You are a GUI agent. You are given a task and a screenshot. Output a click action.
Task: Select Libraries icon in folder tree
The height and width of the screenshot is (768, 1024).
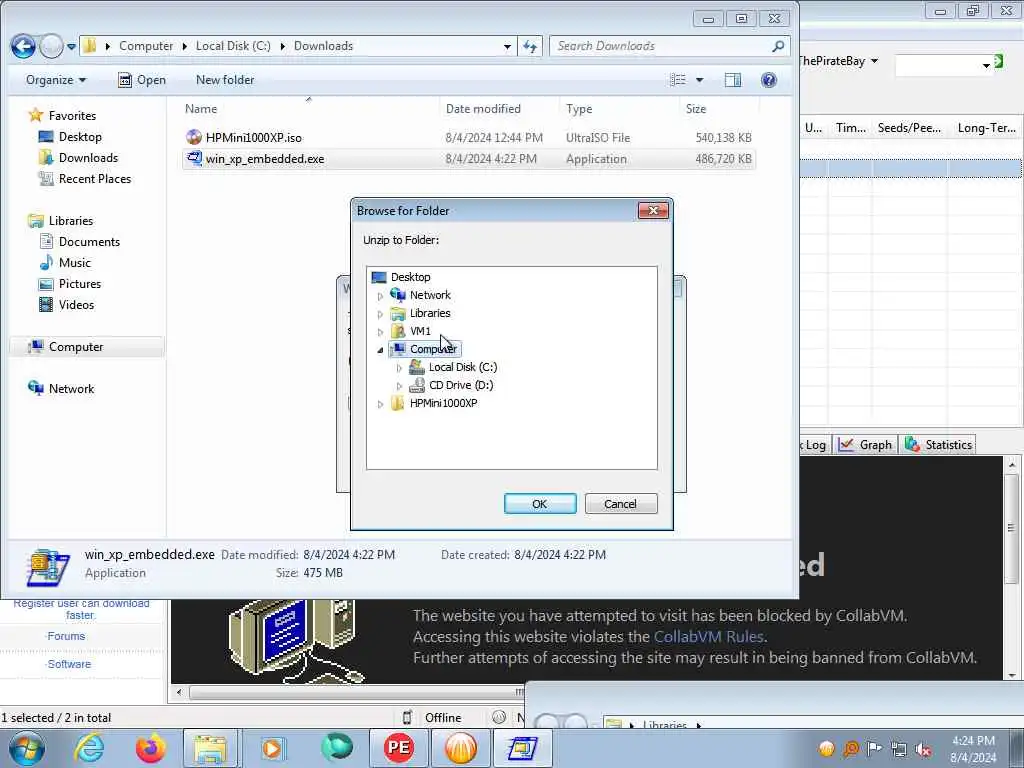[398, 313]
